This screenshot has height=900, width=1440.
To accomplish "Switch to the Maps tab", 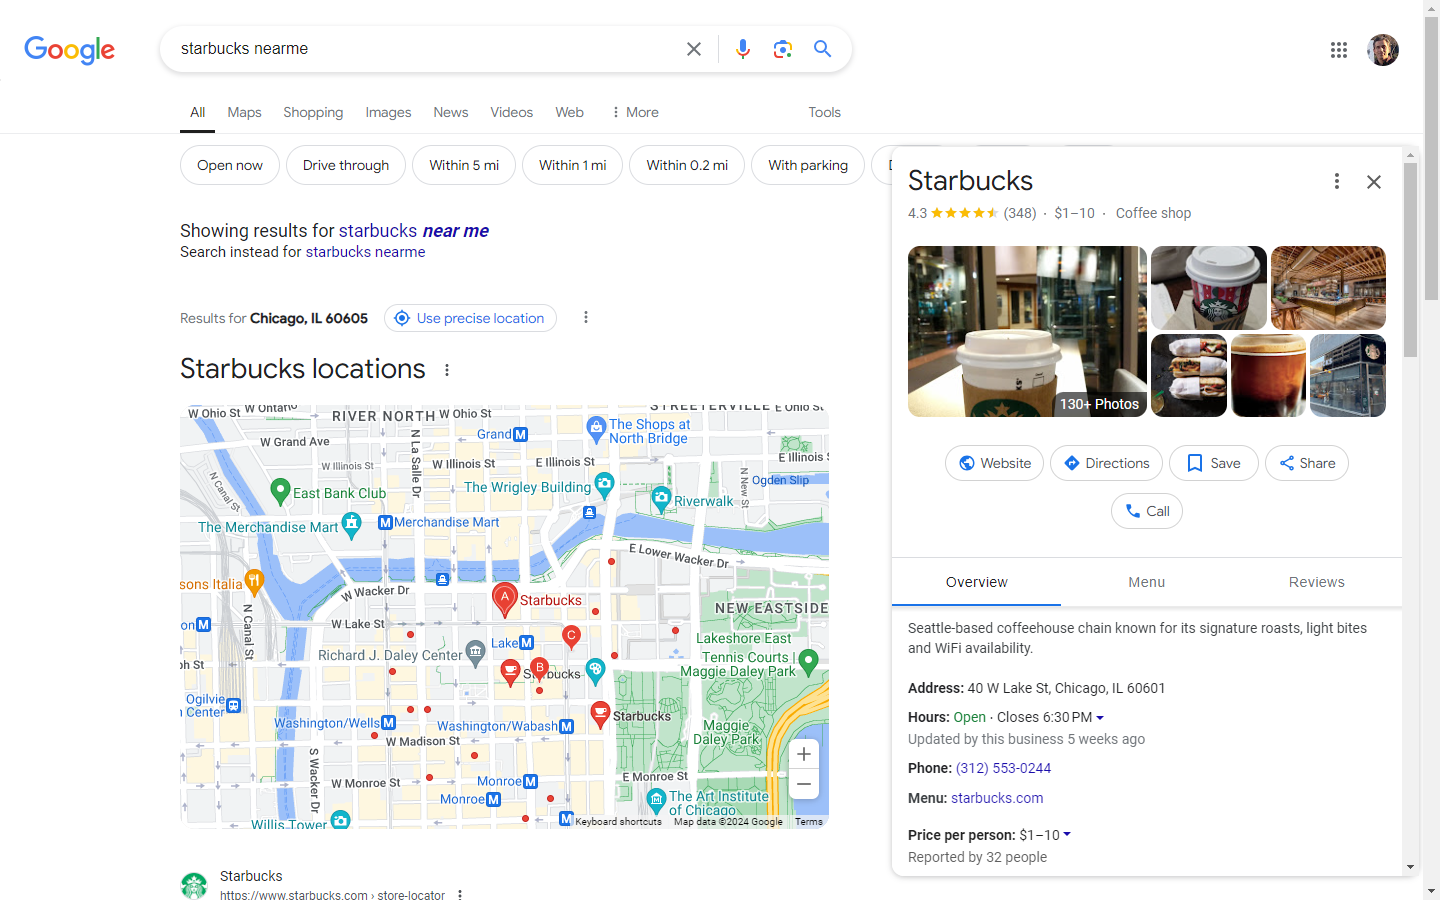I will click(244, 112).
